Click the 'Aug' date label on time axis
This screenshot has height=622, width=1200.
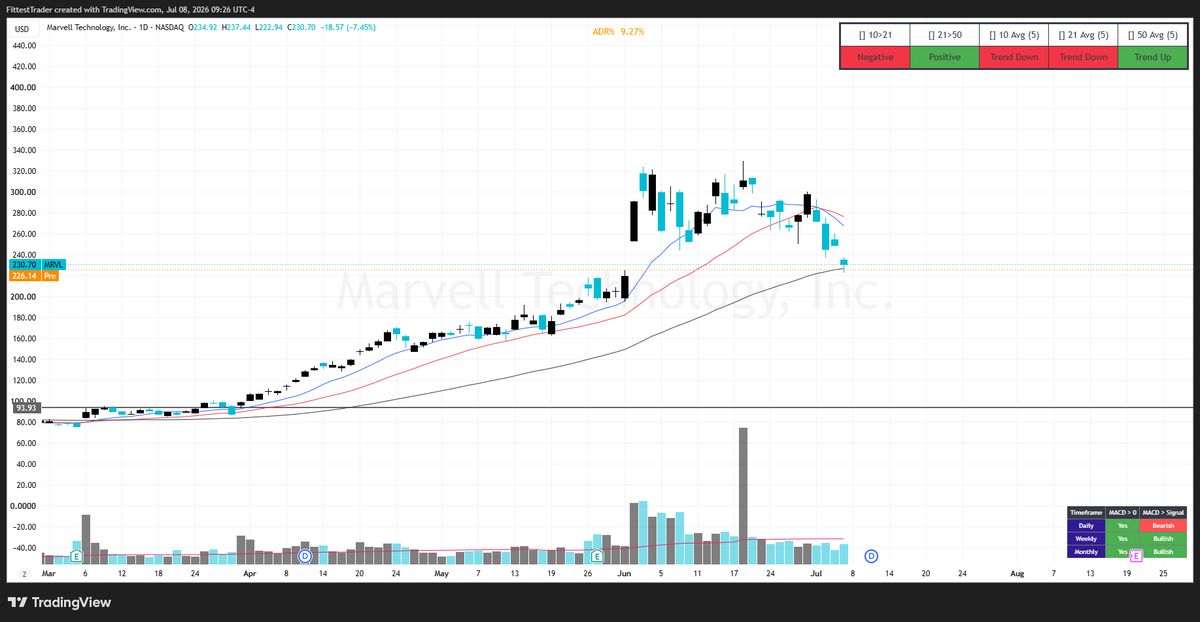[x=1017, y=575]
